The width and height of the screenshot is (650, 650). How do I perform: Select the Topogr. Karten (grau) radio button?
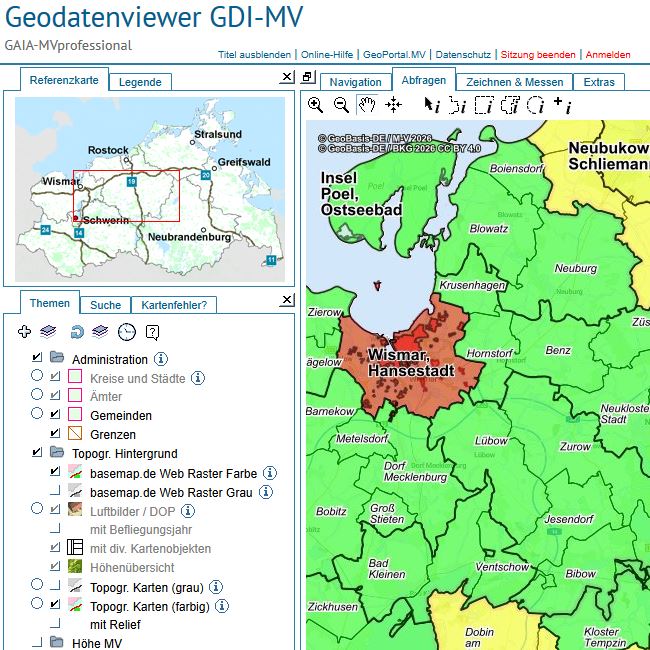point(37,585)
